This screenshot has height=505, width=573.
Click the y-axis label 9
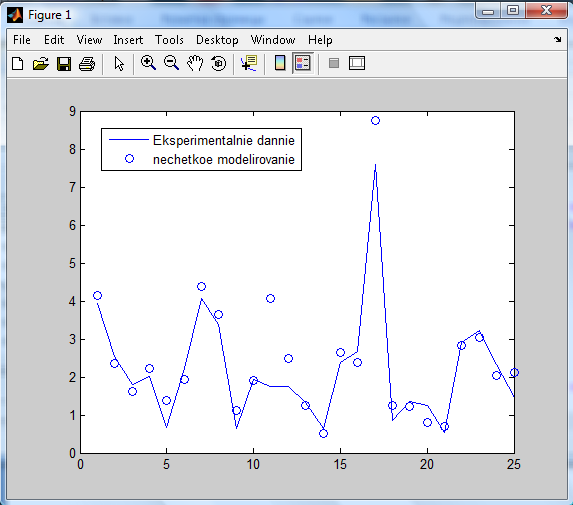[x=72, y=111]
